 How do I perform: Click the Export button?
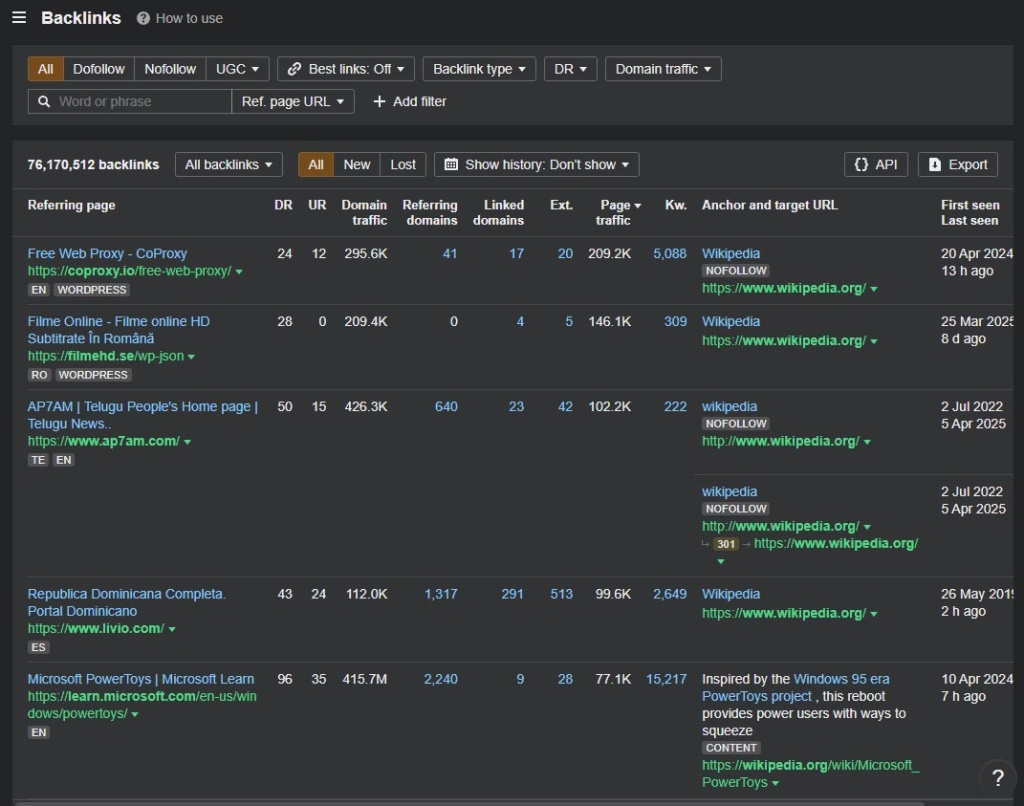(958, 165)
